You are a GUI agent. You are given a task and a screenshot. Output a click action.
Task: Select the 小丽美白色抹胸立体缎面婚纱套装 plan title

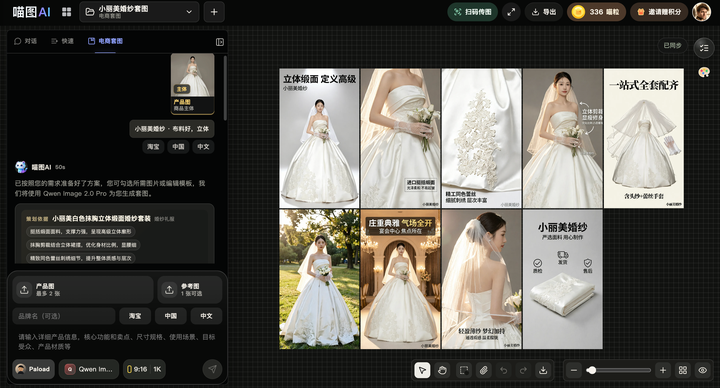coord(101,219)
